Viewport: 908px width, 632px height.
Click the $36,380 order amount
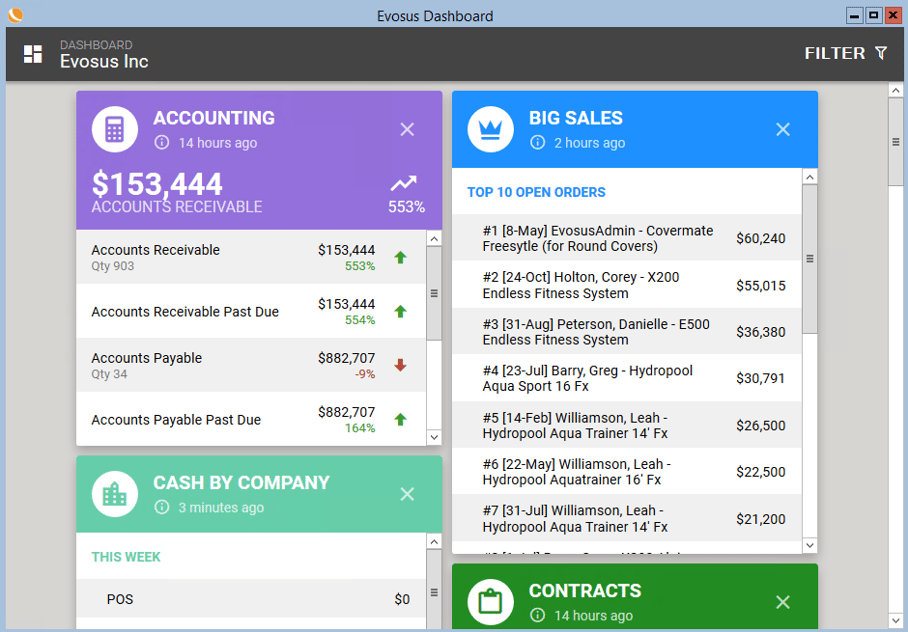pos(761,332)
